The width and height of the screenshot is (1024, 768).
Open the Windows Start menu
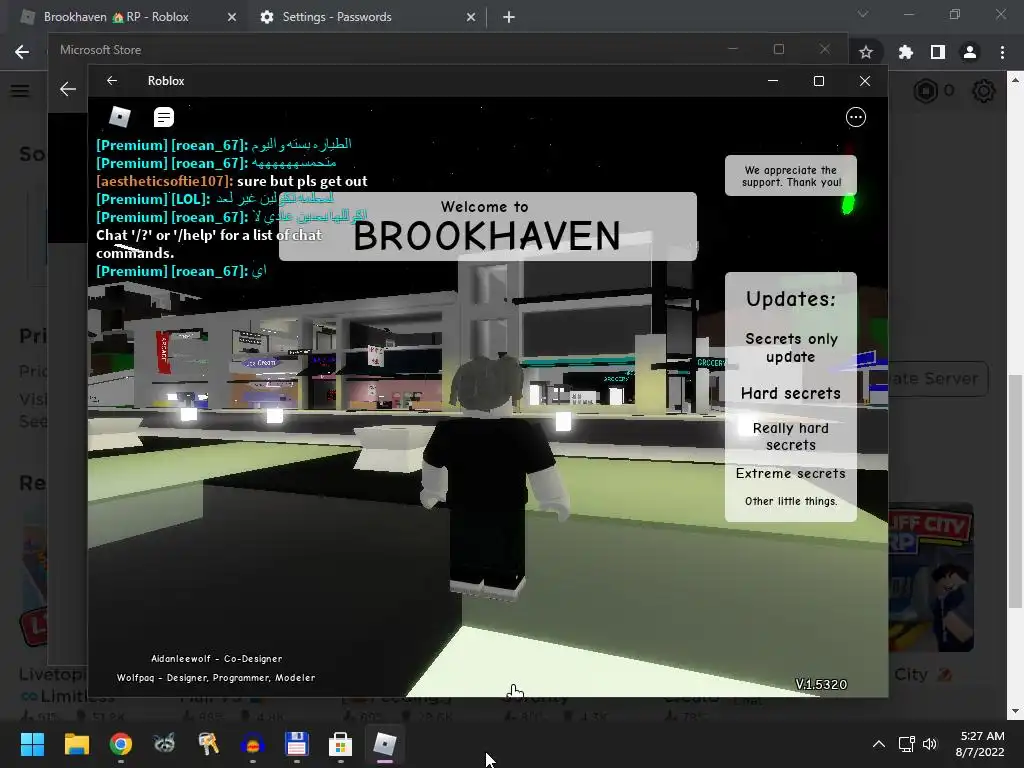(x=32, y=744)
